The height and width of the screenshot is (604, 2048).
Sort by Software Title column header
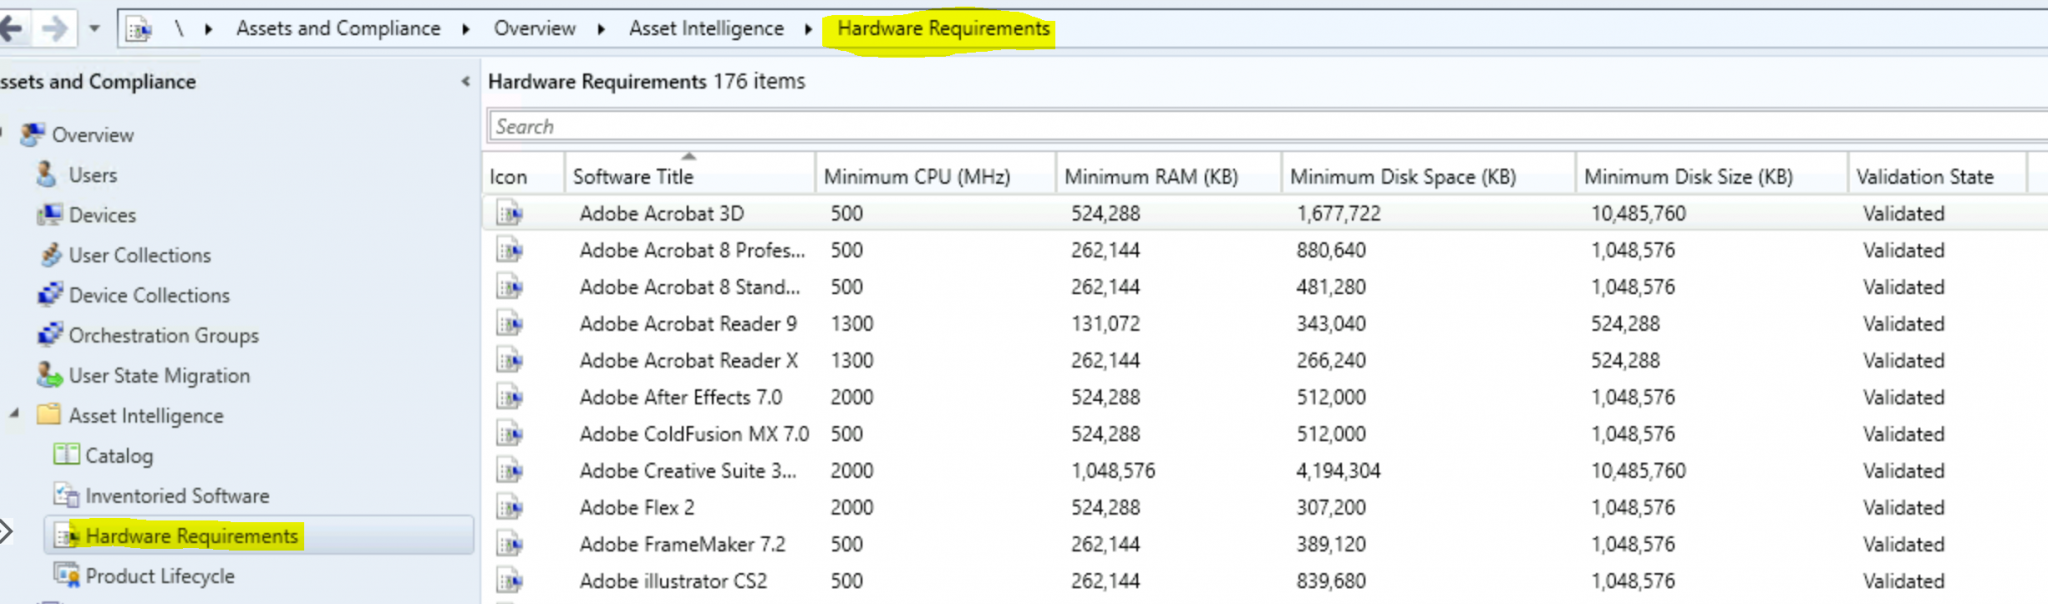tap(690, 176)
